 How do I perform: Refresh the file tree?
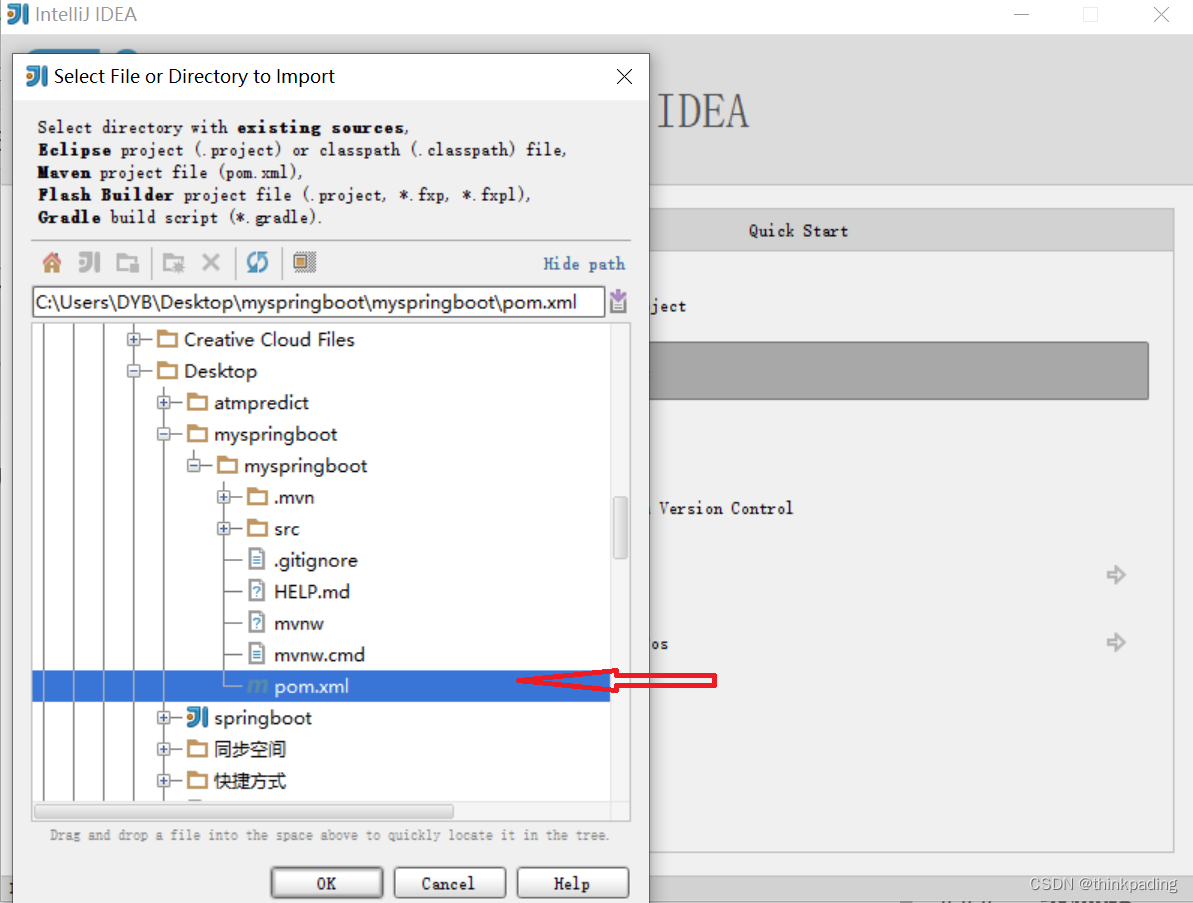[257, 263]
